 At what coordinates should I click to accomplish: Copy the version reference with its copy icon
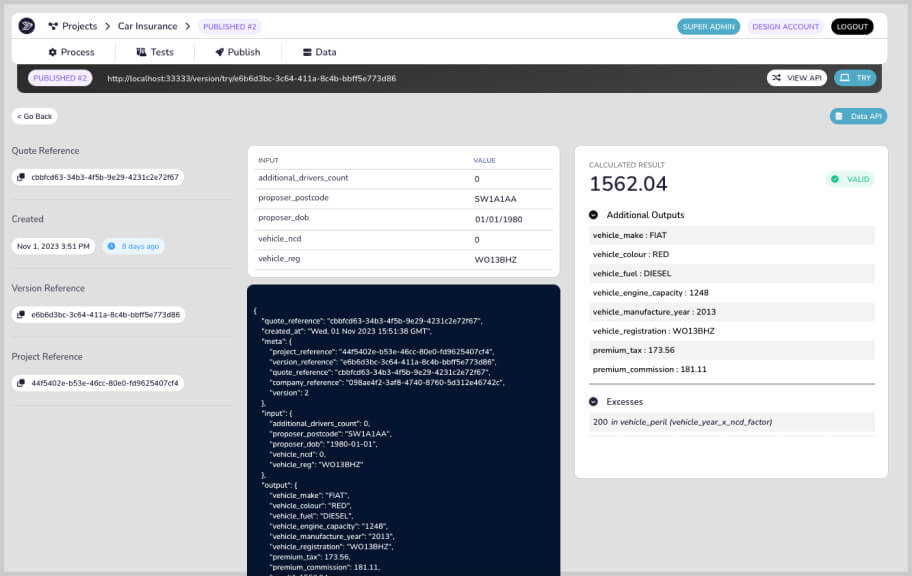(21, 314)
